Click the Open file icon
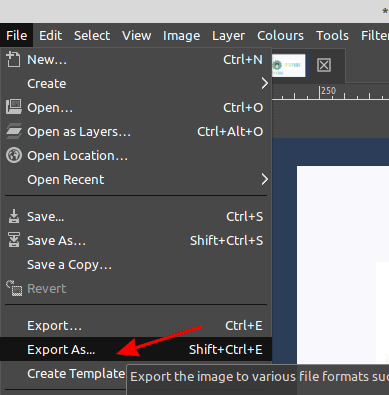This screenshot has width=389, height=395. click(14, 107)
